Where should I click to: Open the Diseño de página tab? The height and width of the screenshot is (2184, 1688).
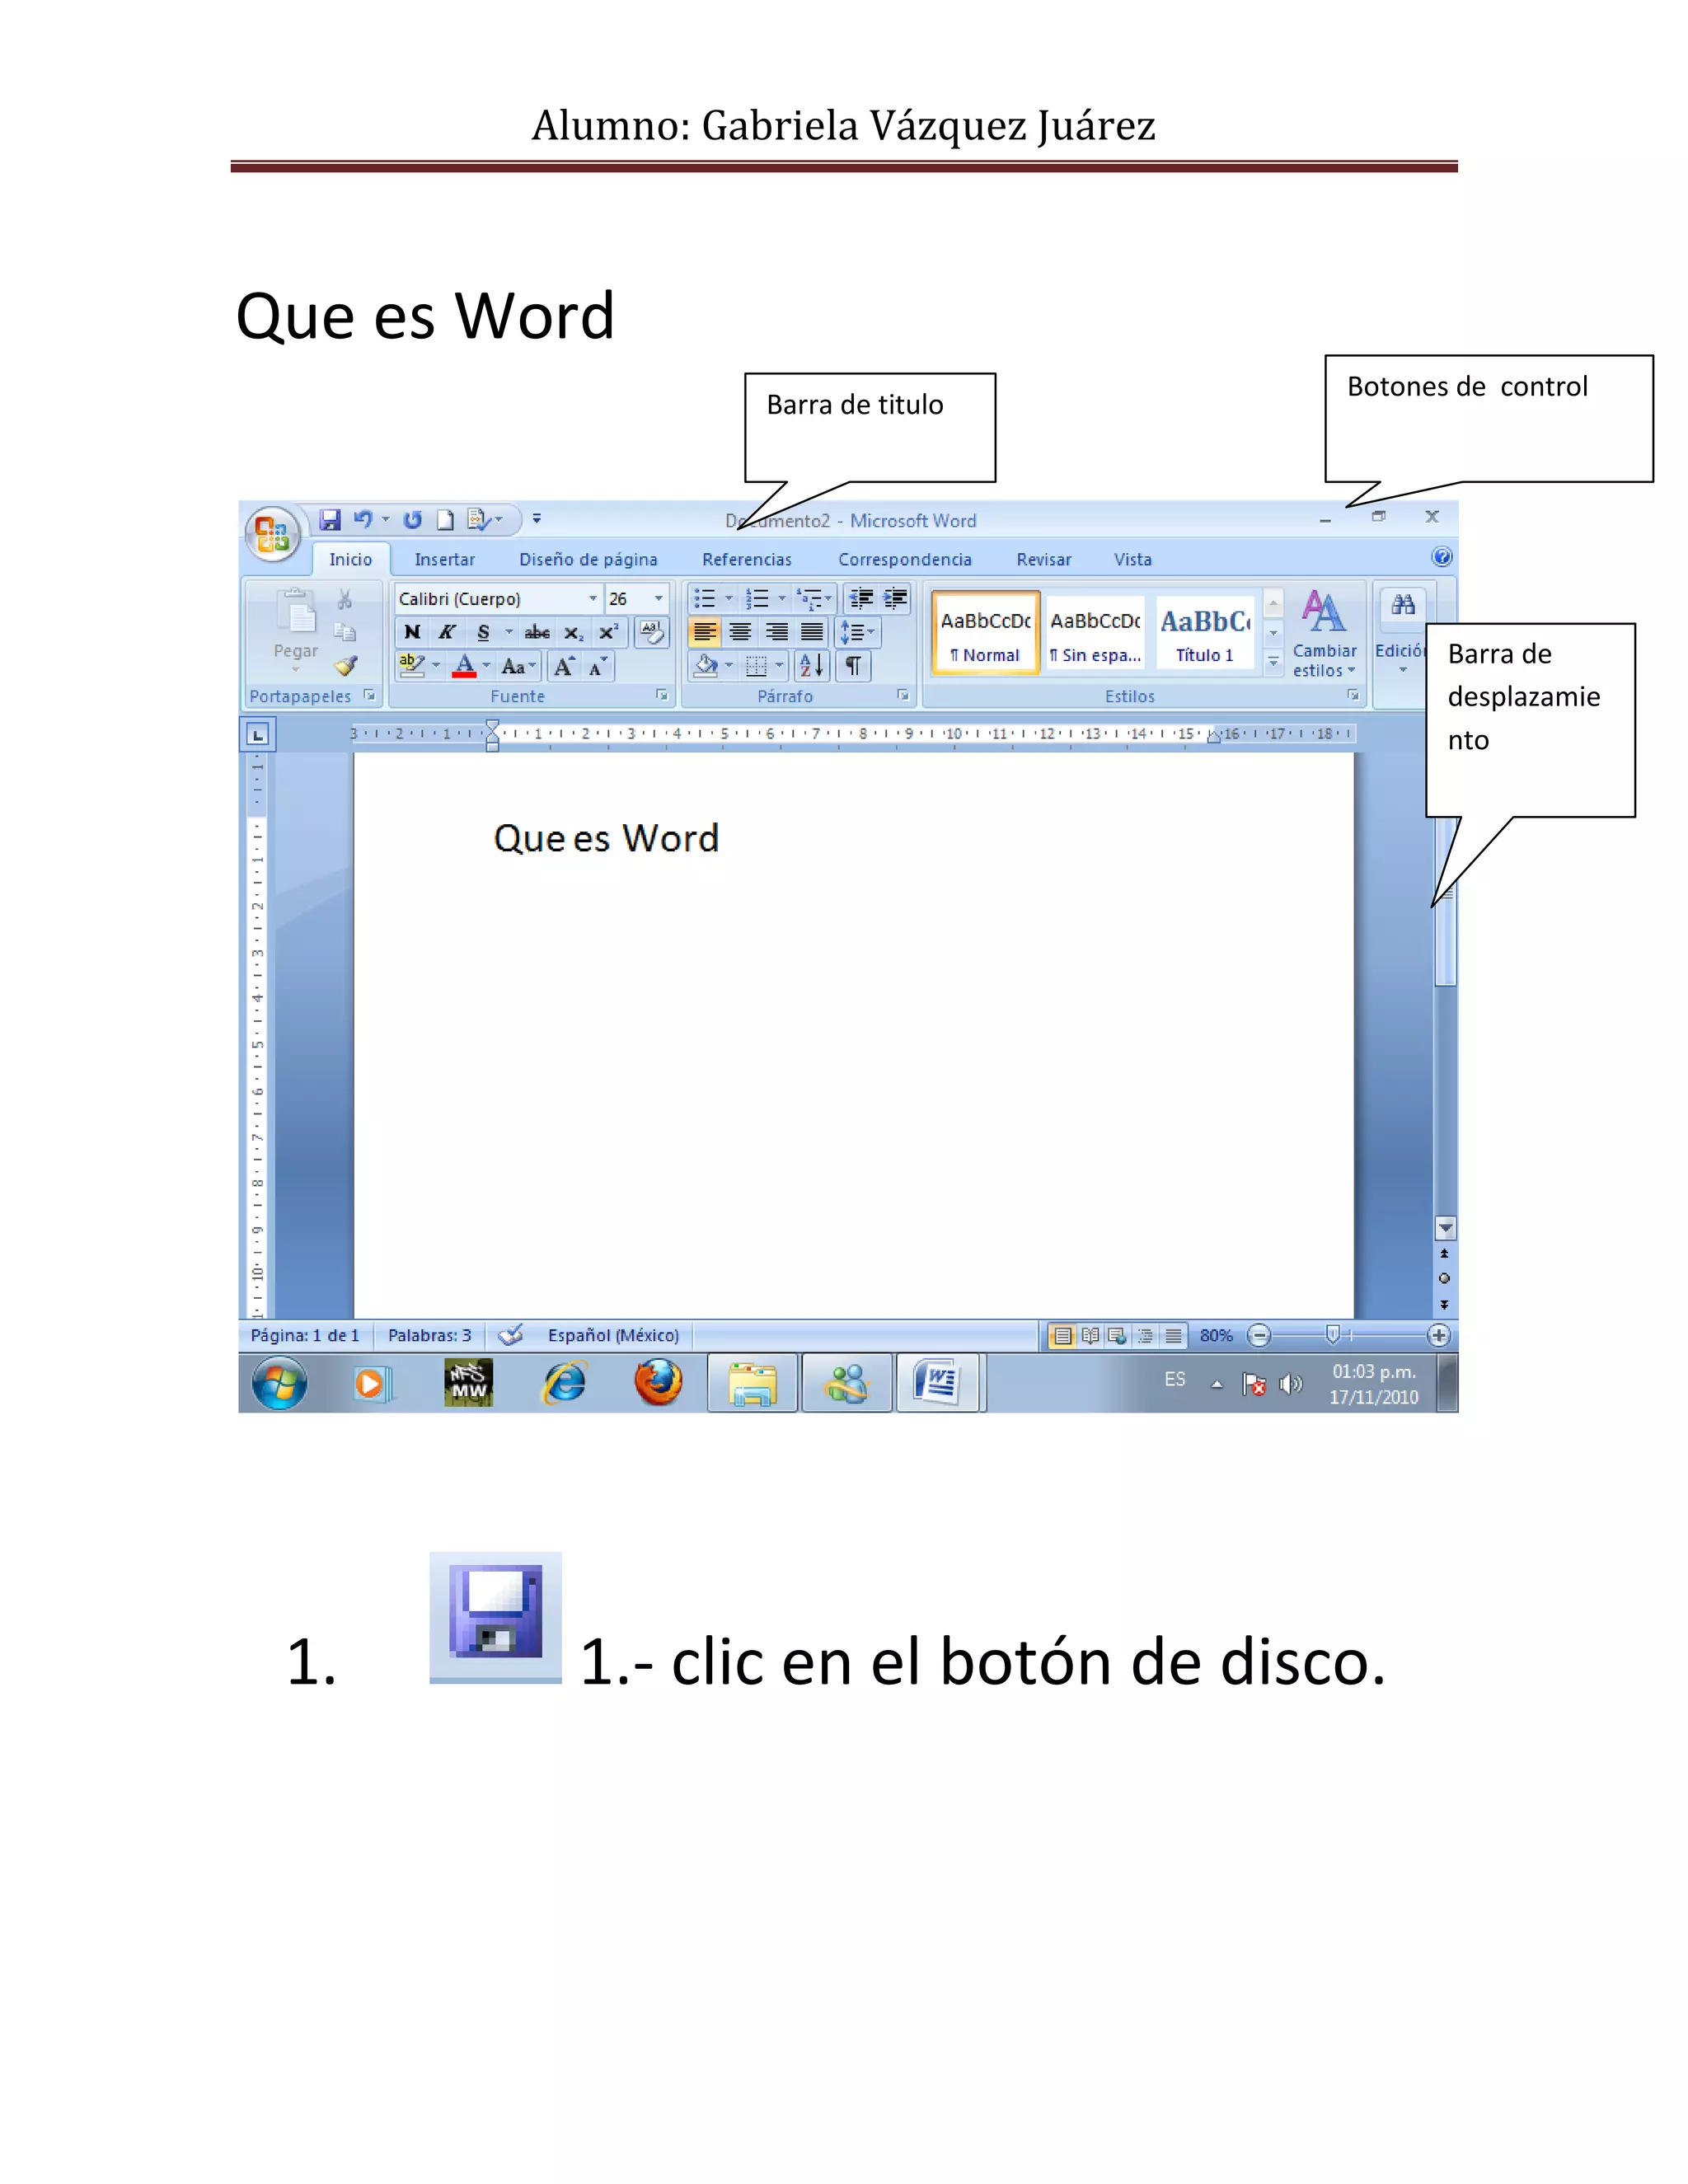point(588,560)
